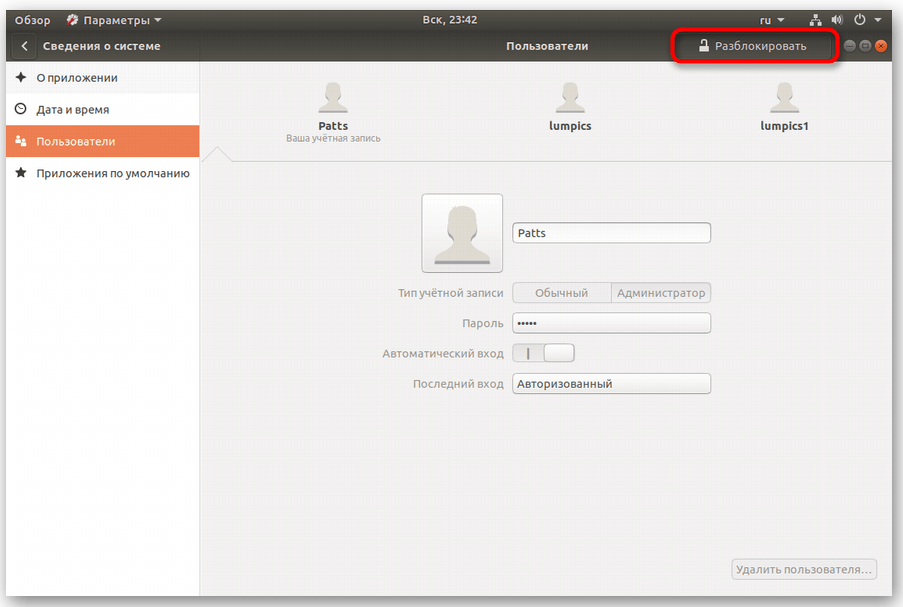
Task: Click the volume speaker icon in top bar
Action: click(x=836, y=20)
